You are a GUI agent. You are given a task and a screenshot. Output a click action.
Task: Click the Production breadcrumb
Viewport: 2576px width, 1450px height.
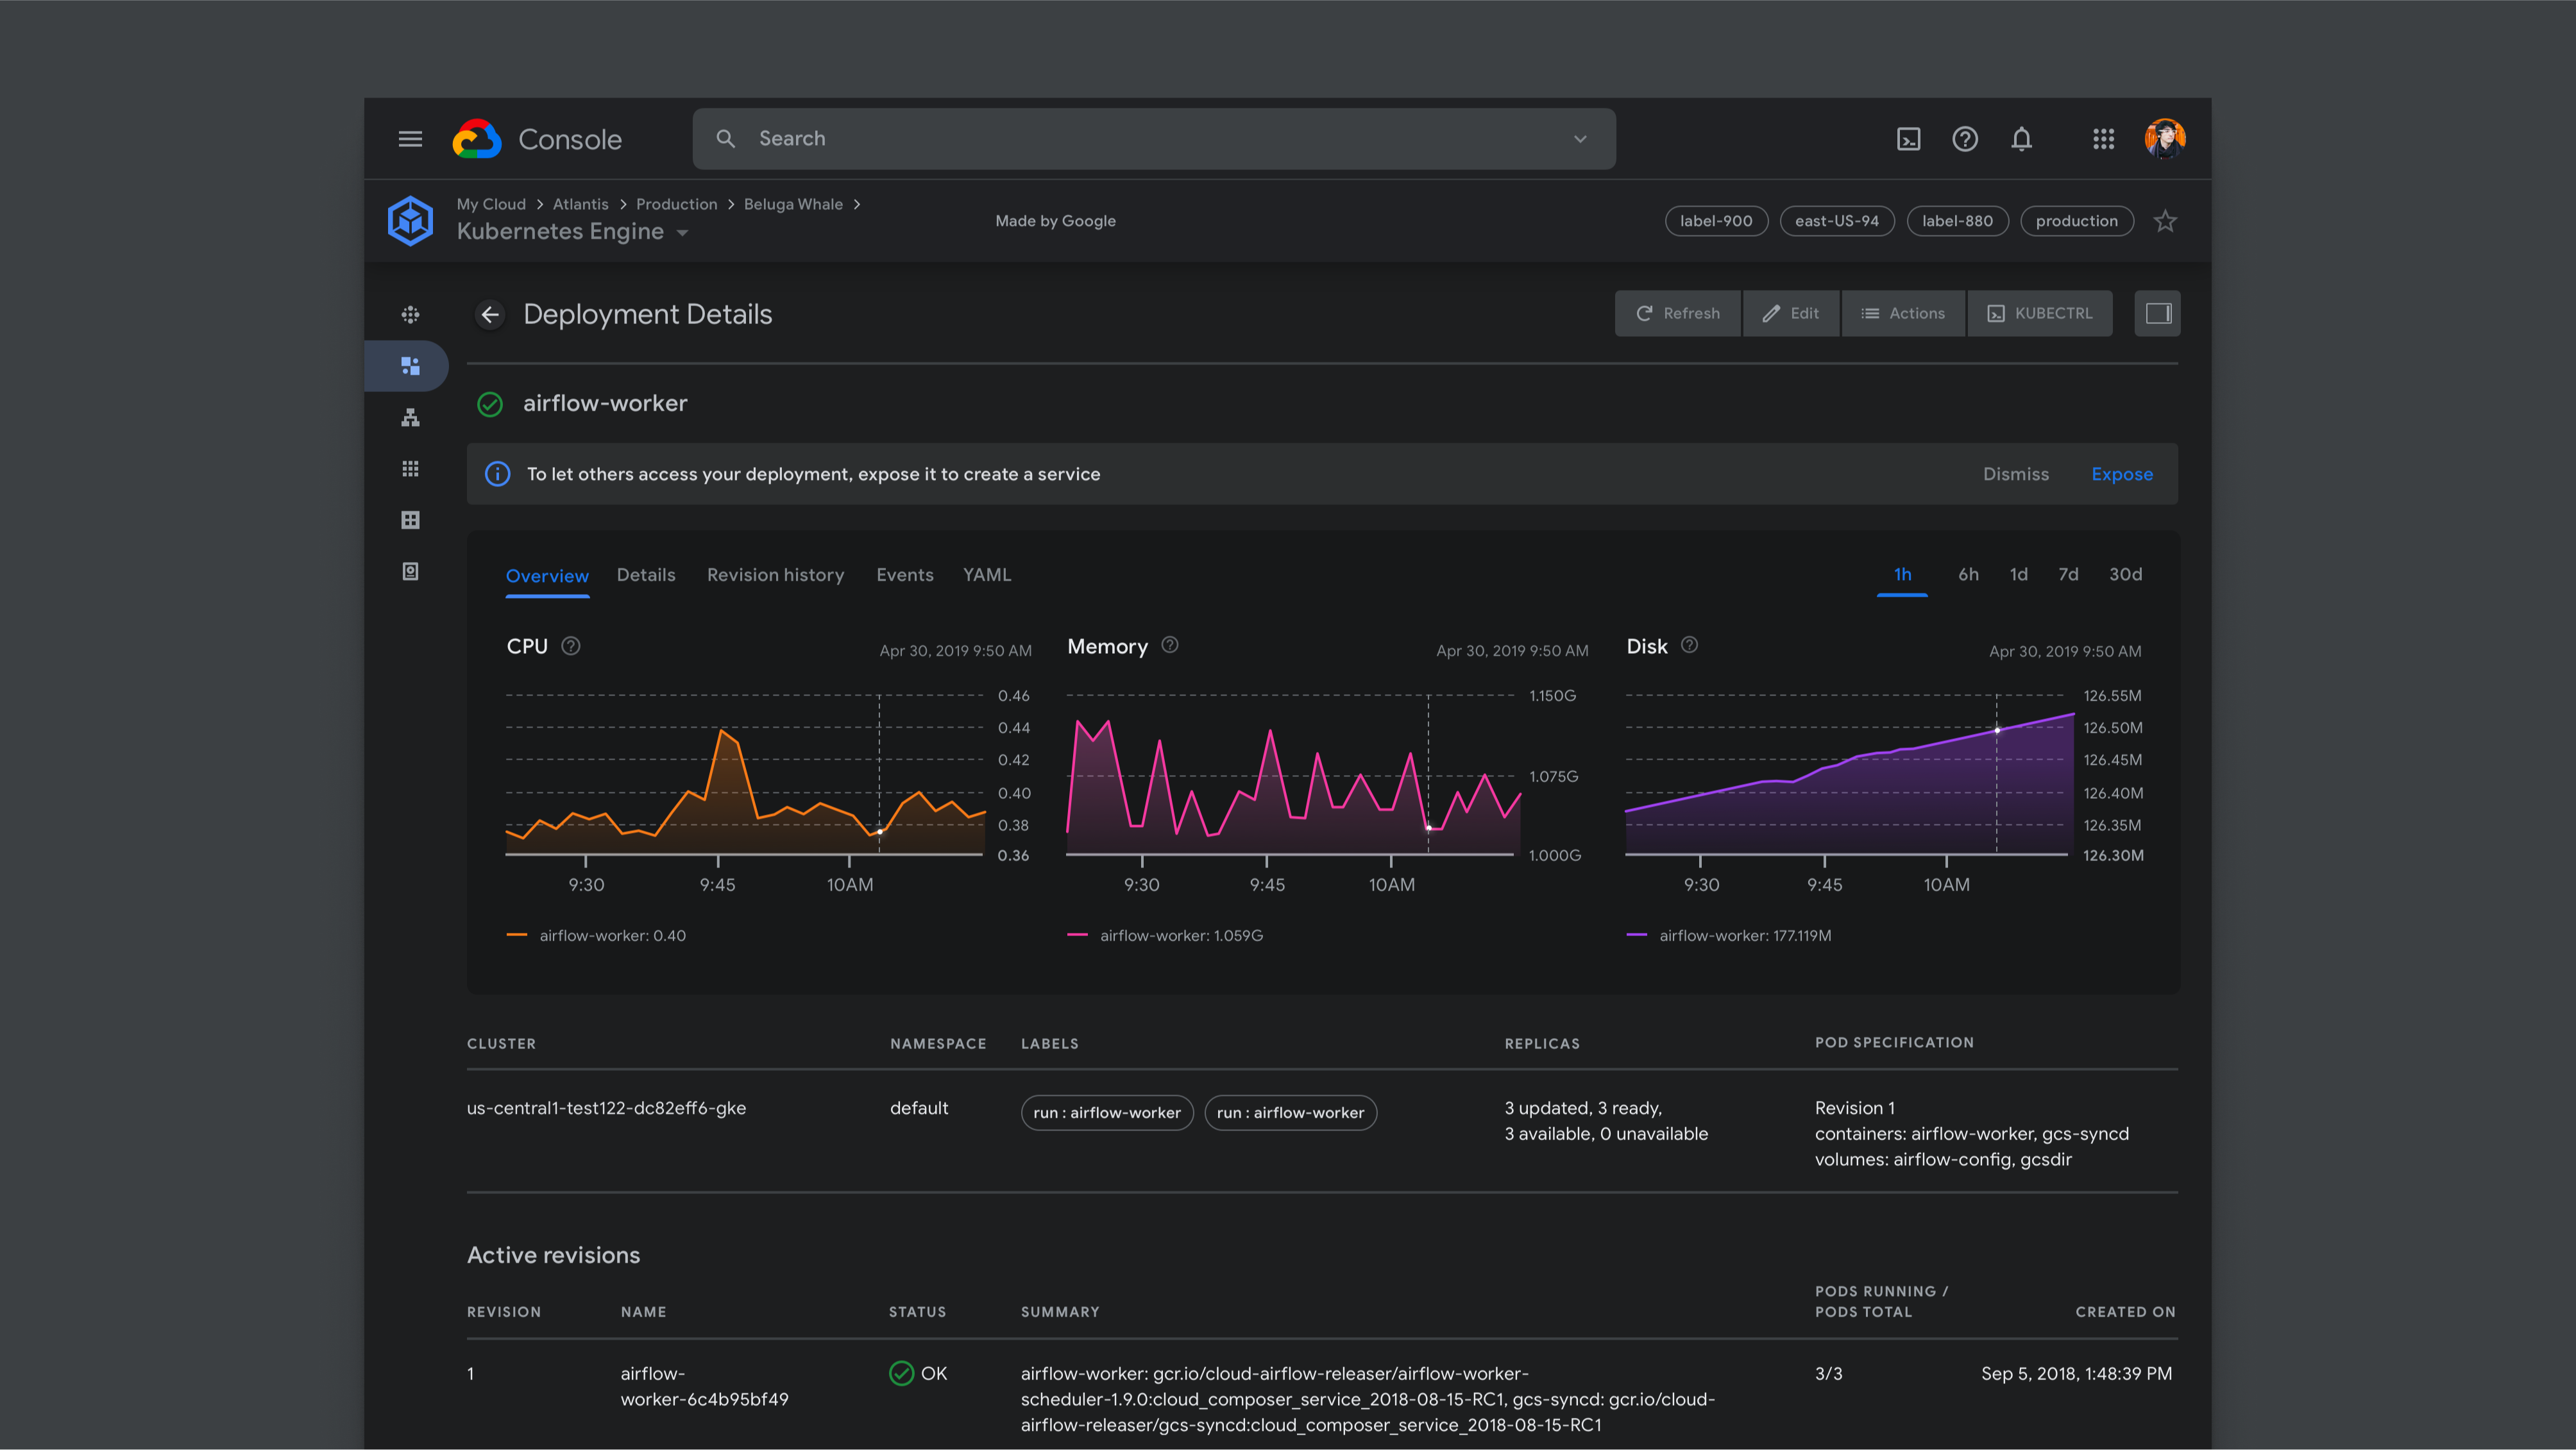[676, 204]
